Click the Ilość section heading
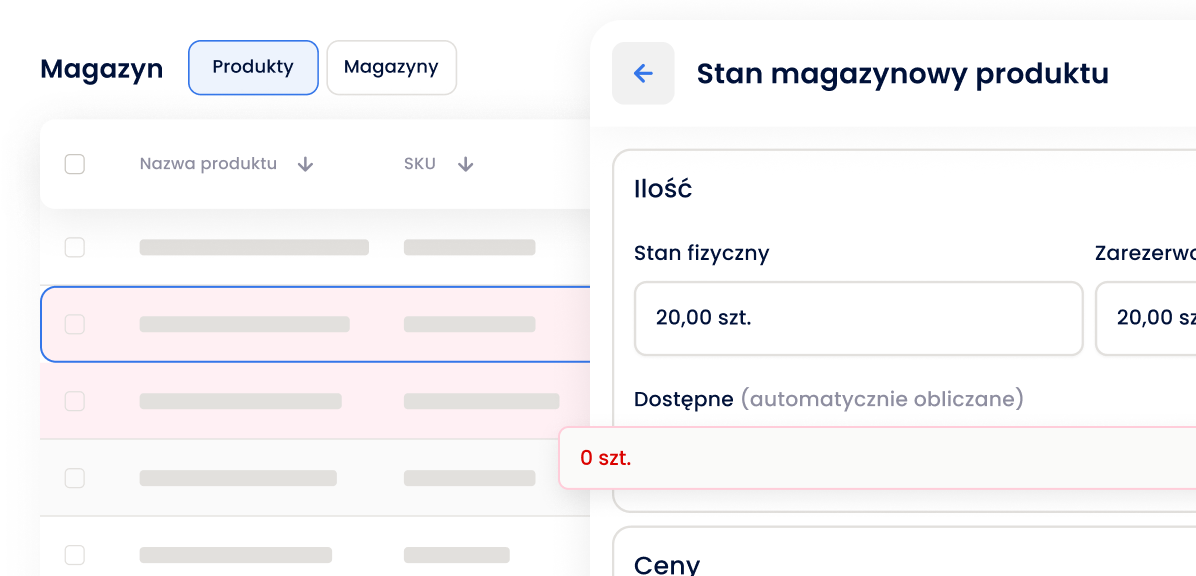 [663, 189]
